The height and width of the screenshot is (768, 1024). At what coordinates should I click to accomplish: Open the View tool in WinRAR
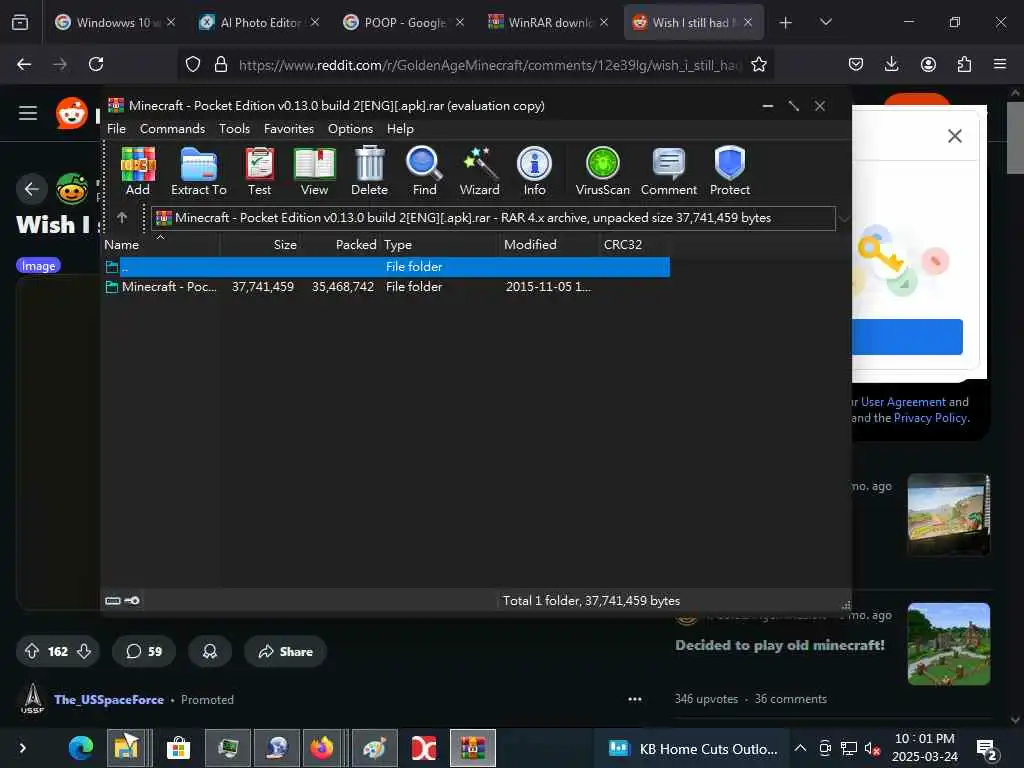pos(314,171)
